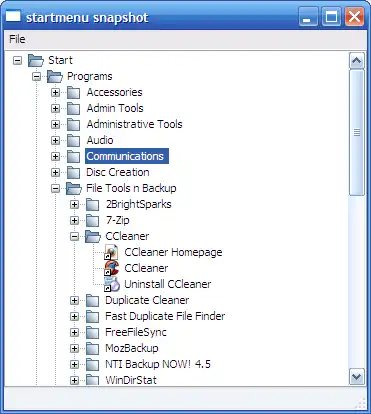Select the highlighted Communications label
This screenshot has height=414, width=371.
click(127, 156)
